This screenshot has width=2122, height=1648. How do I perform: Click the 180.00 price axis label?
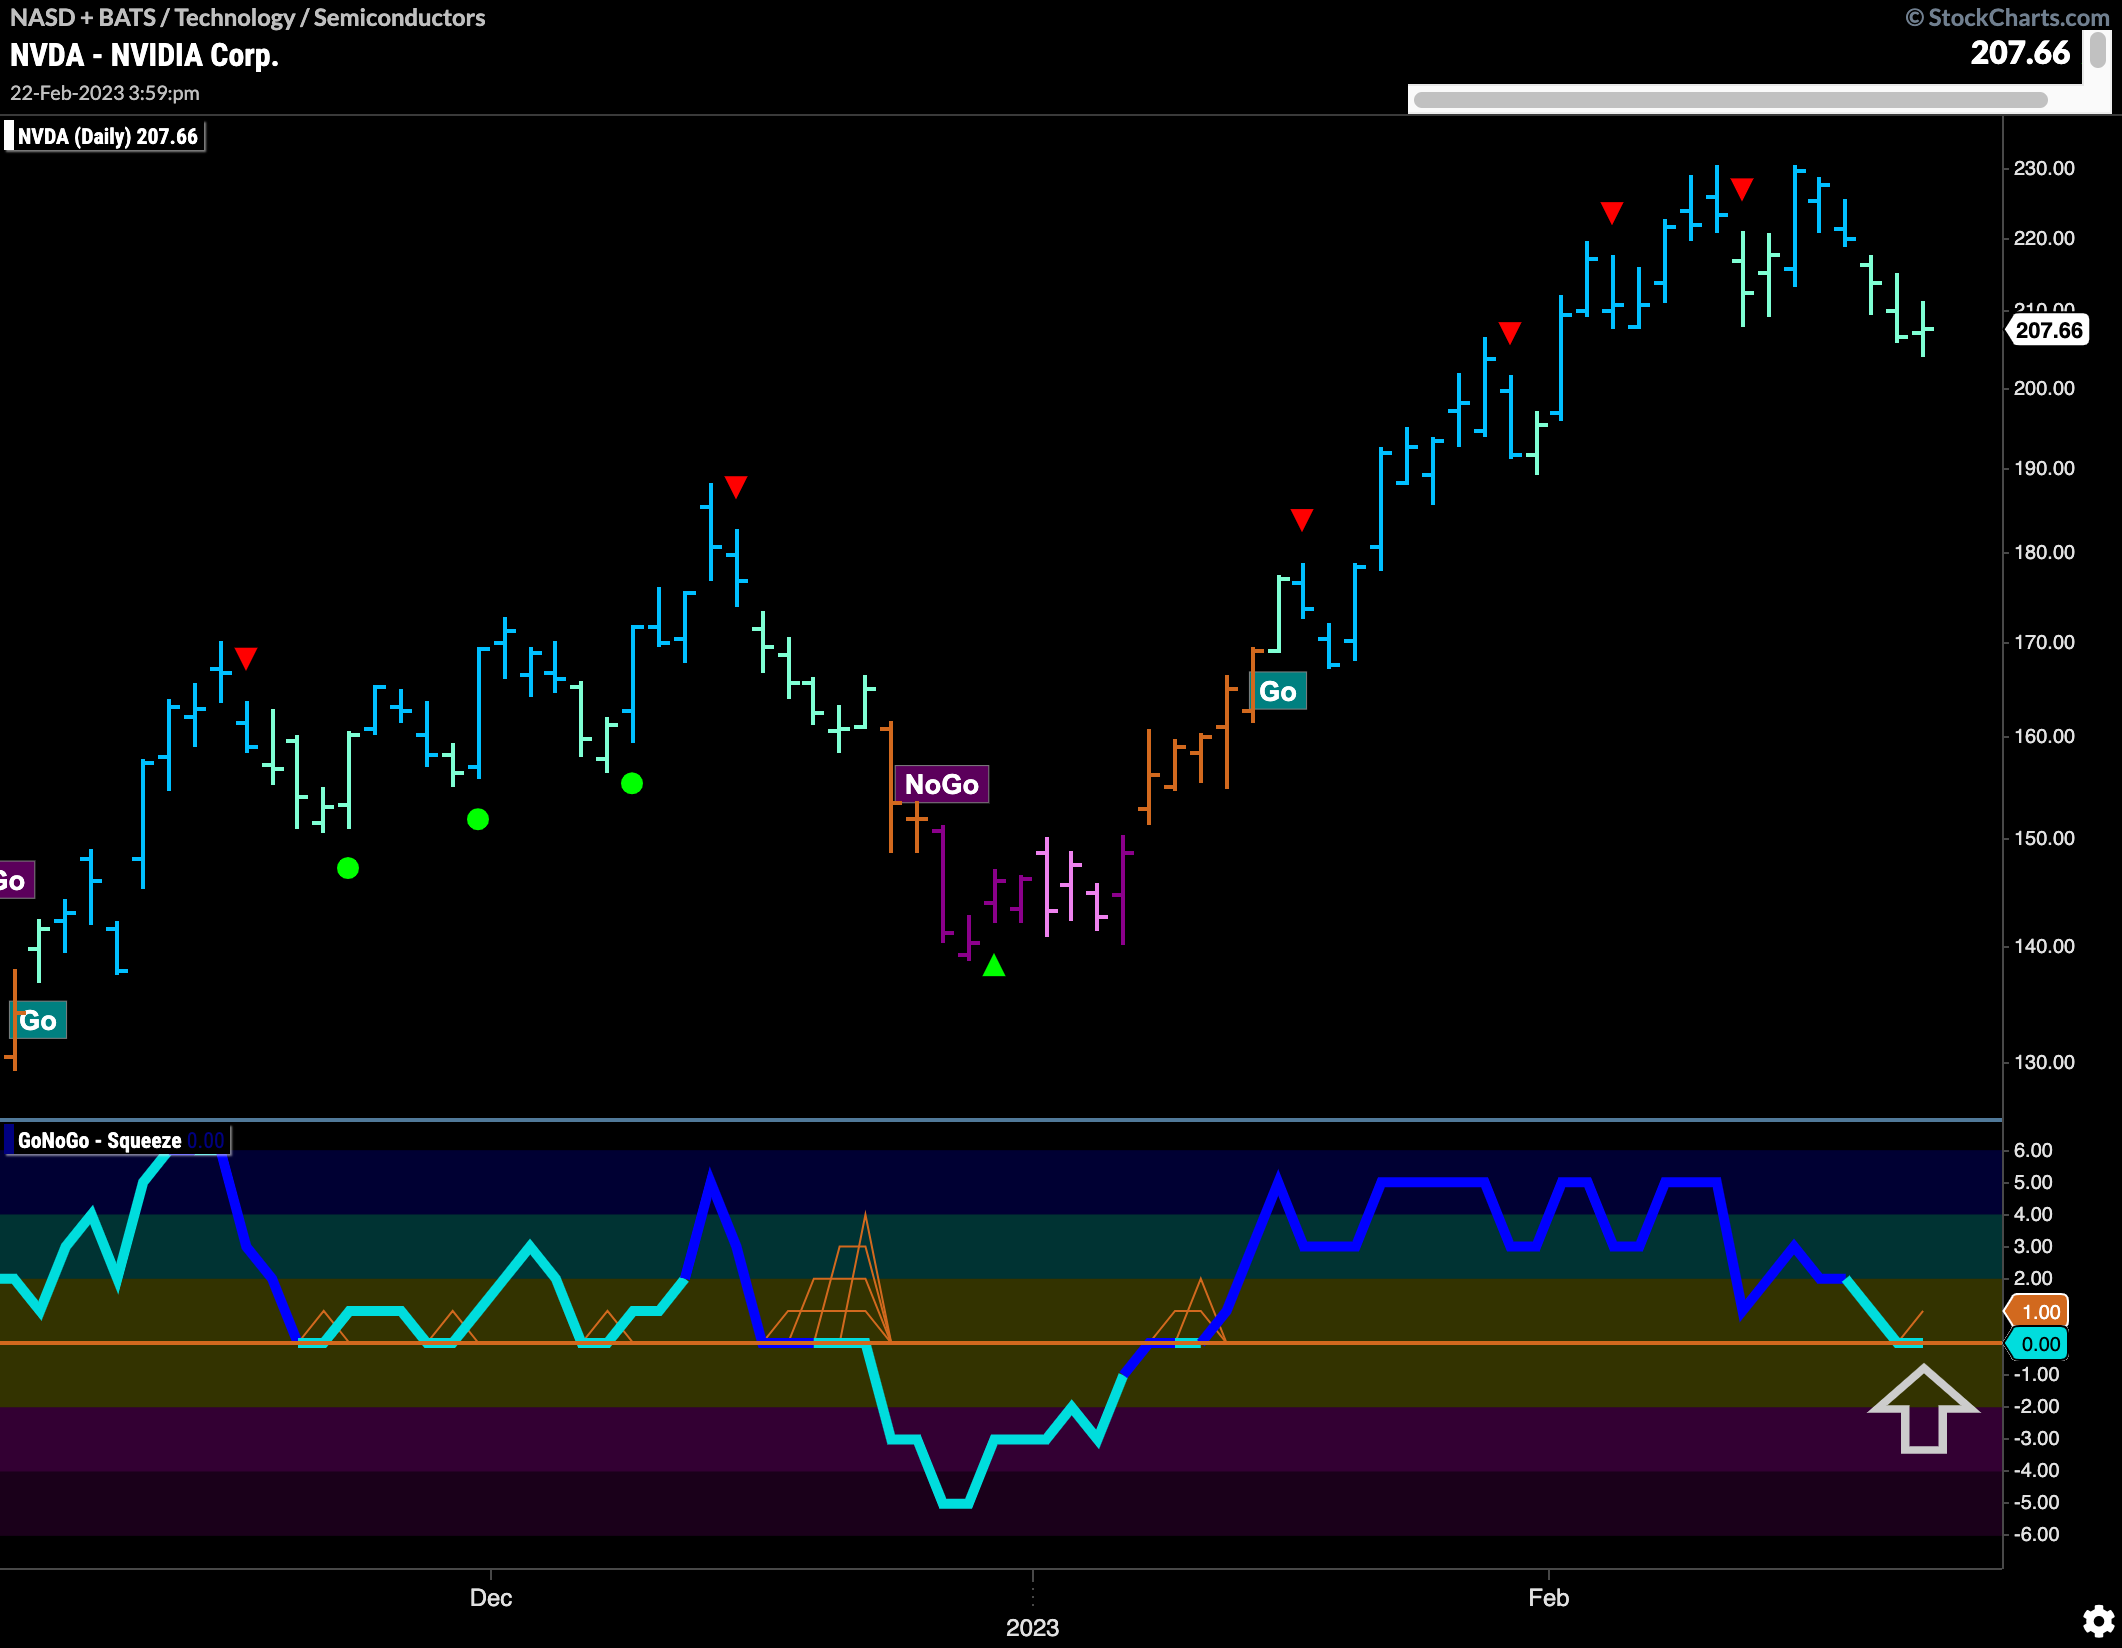pyautogui.click(x=2044, y=552)
